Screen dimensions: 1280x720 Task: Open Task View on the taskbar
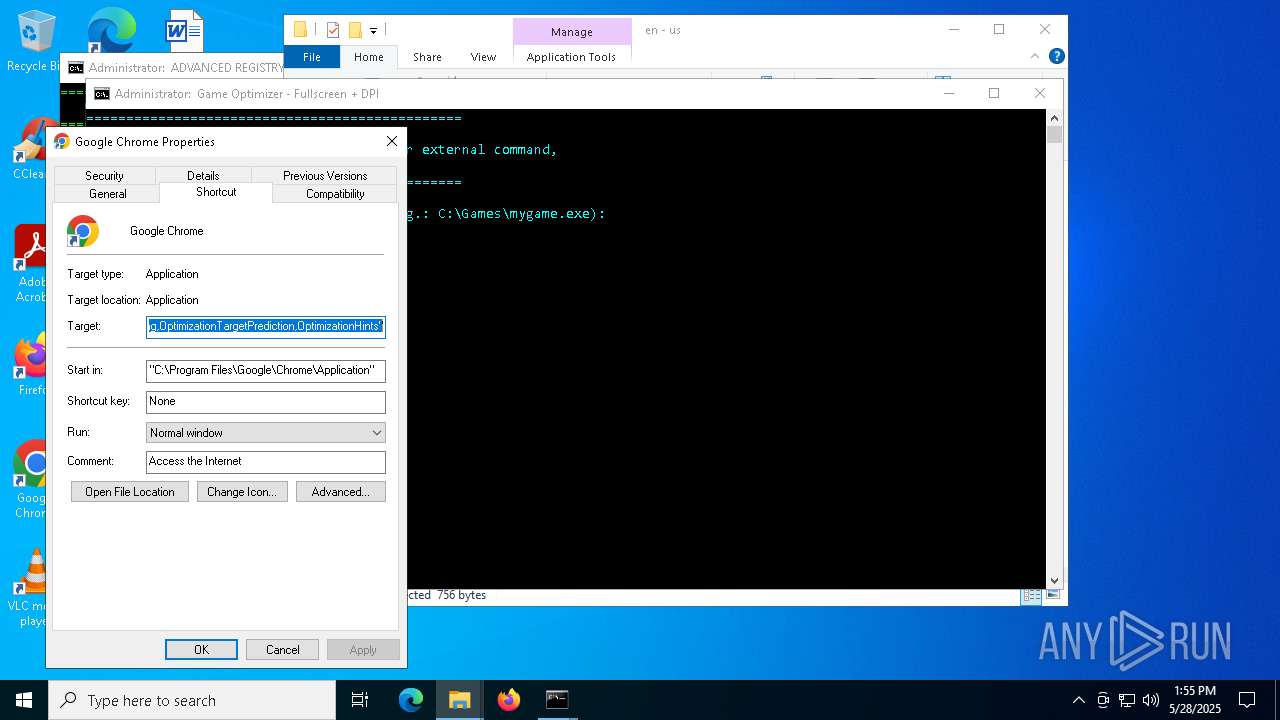(360, 700)
